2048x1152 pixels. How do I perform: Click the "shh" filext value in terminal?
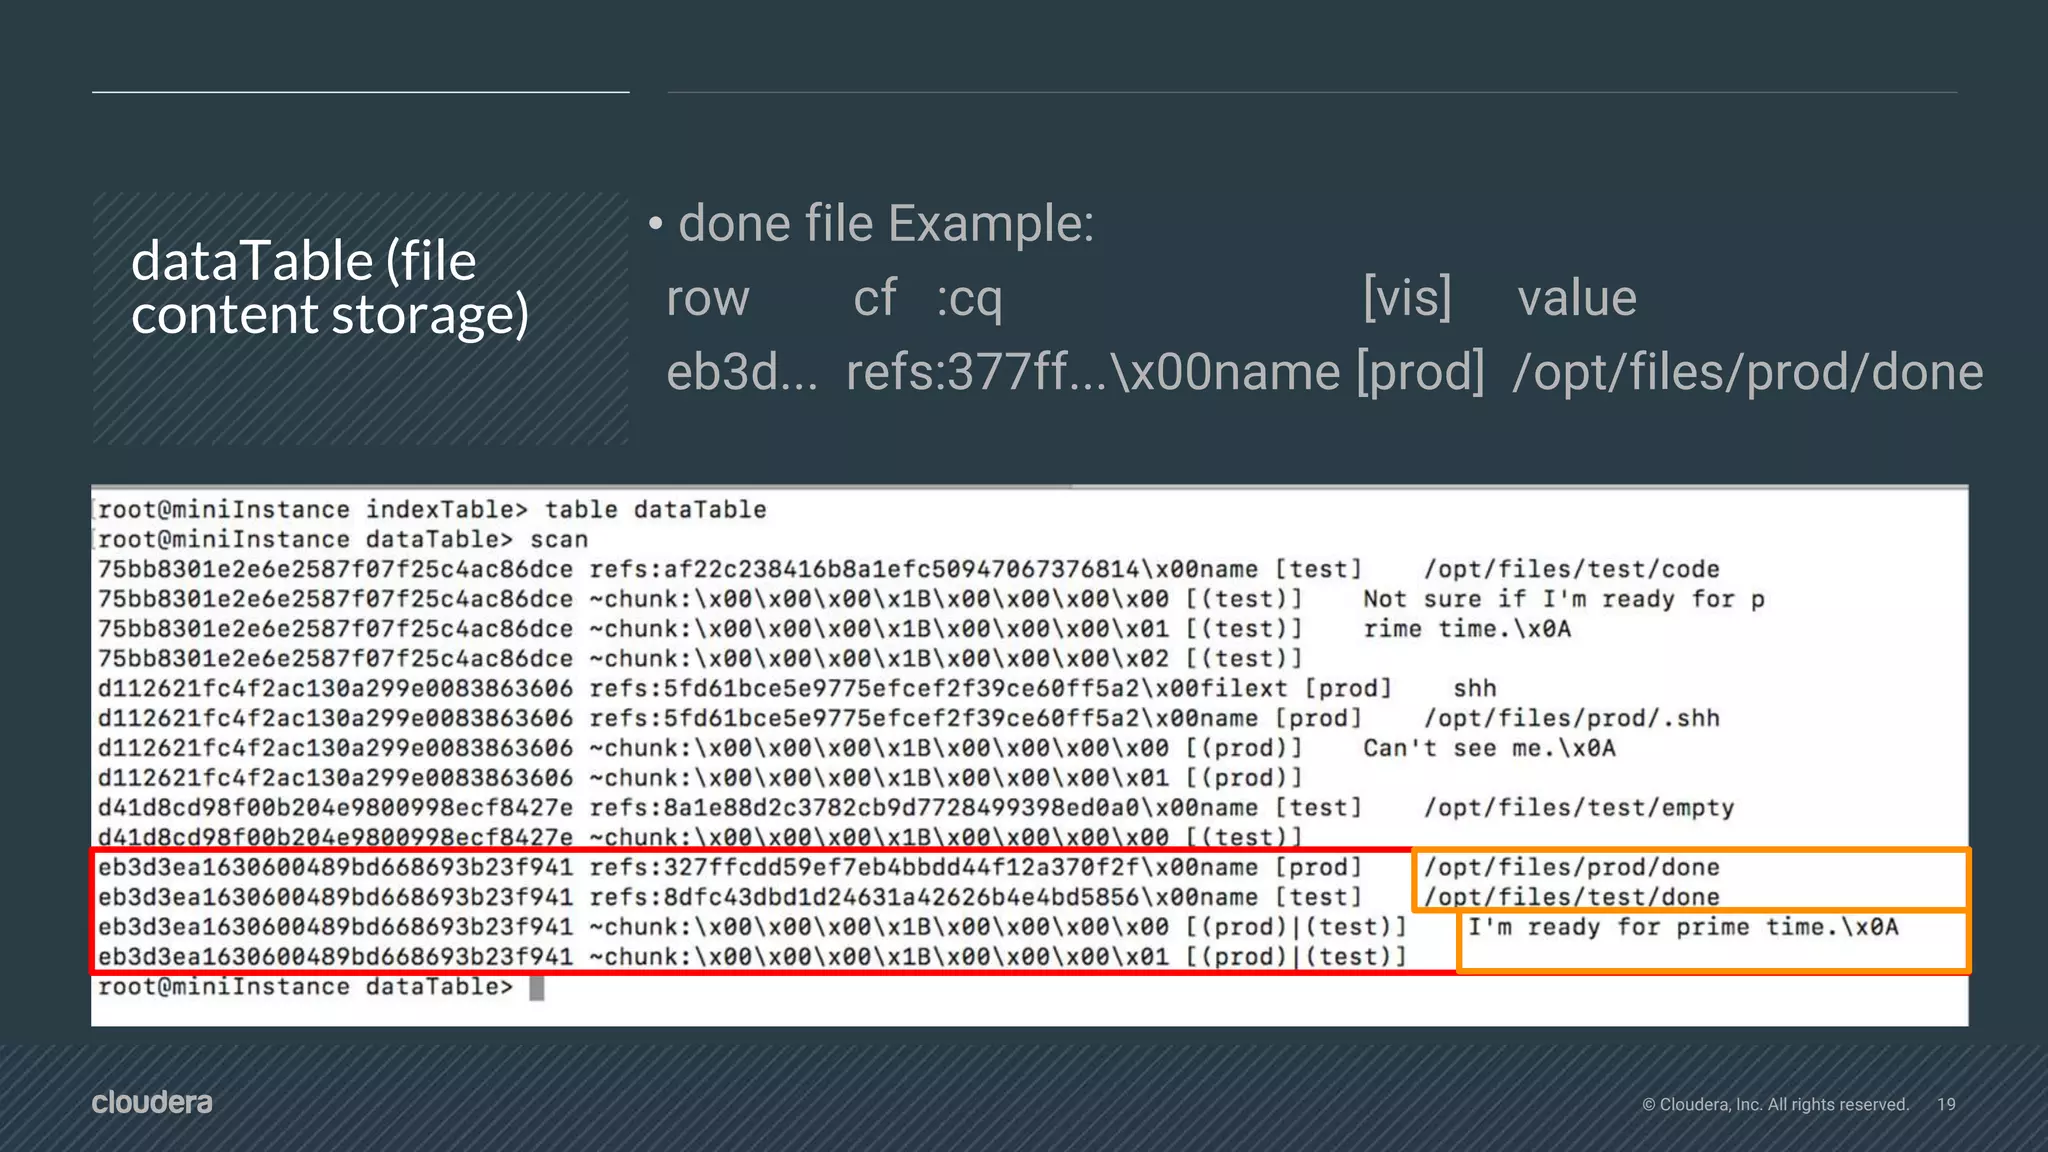pos(1475,689)
